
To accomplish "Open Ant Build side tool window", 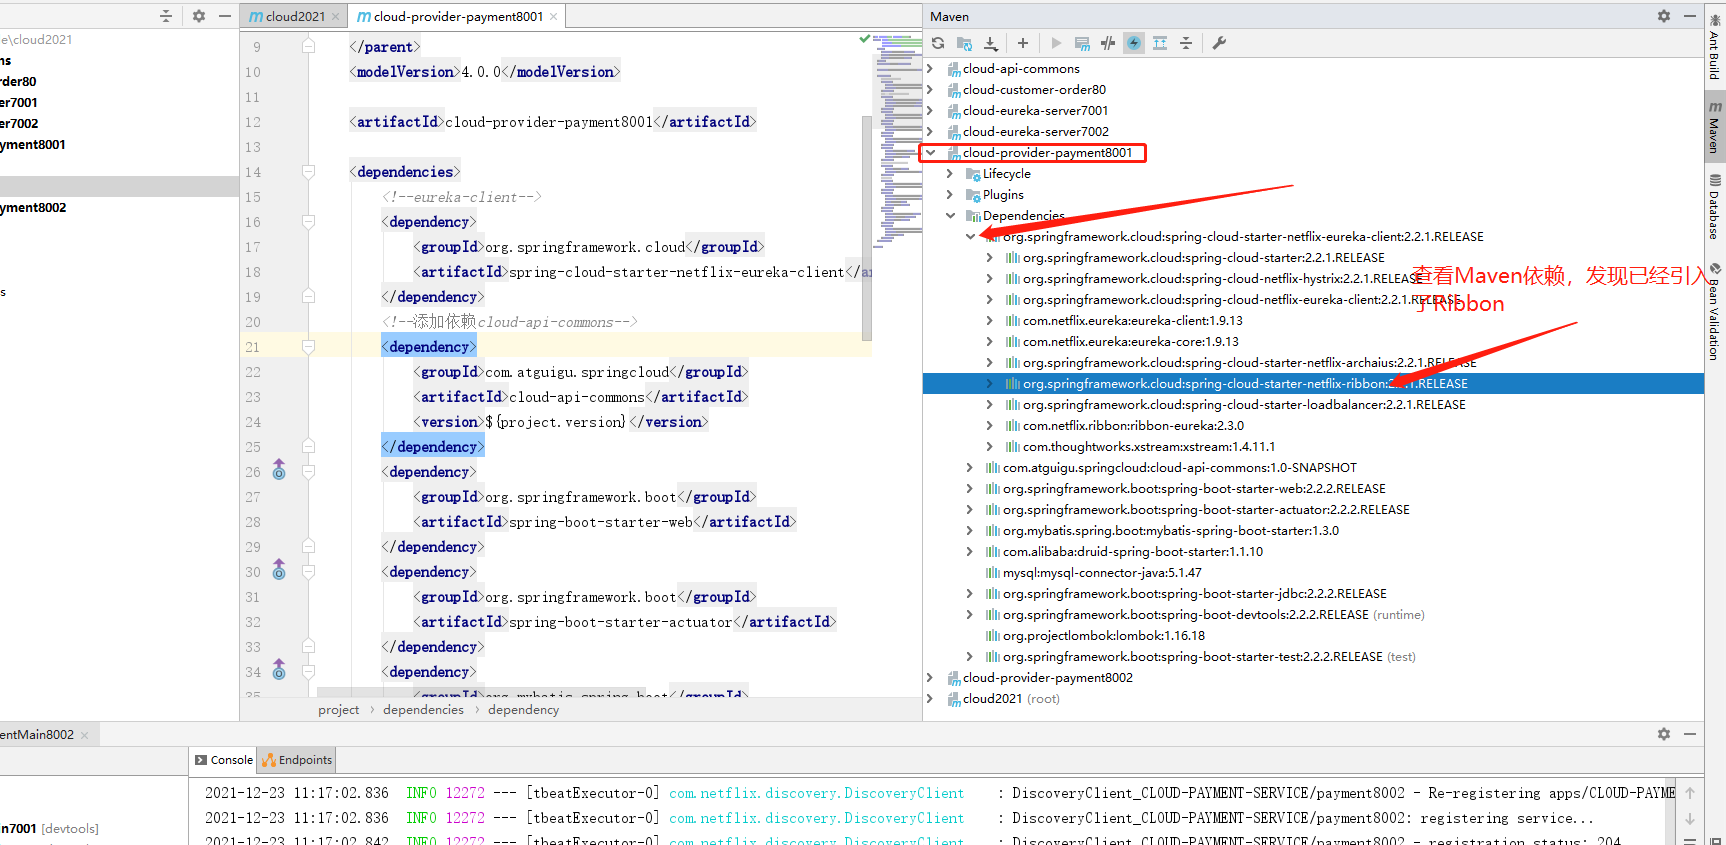I will [1715, 47].
